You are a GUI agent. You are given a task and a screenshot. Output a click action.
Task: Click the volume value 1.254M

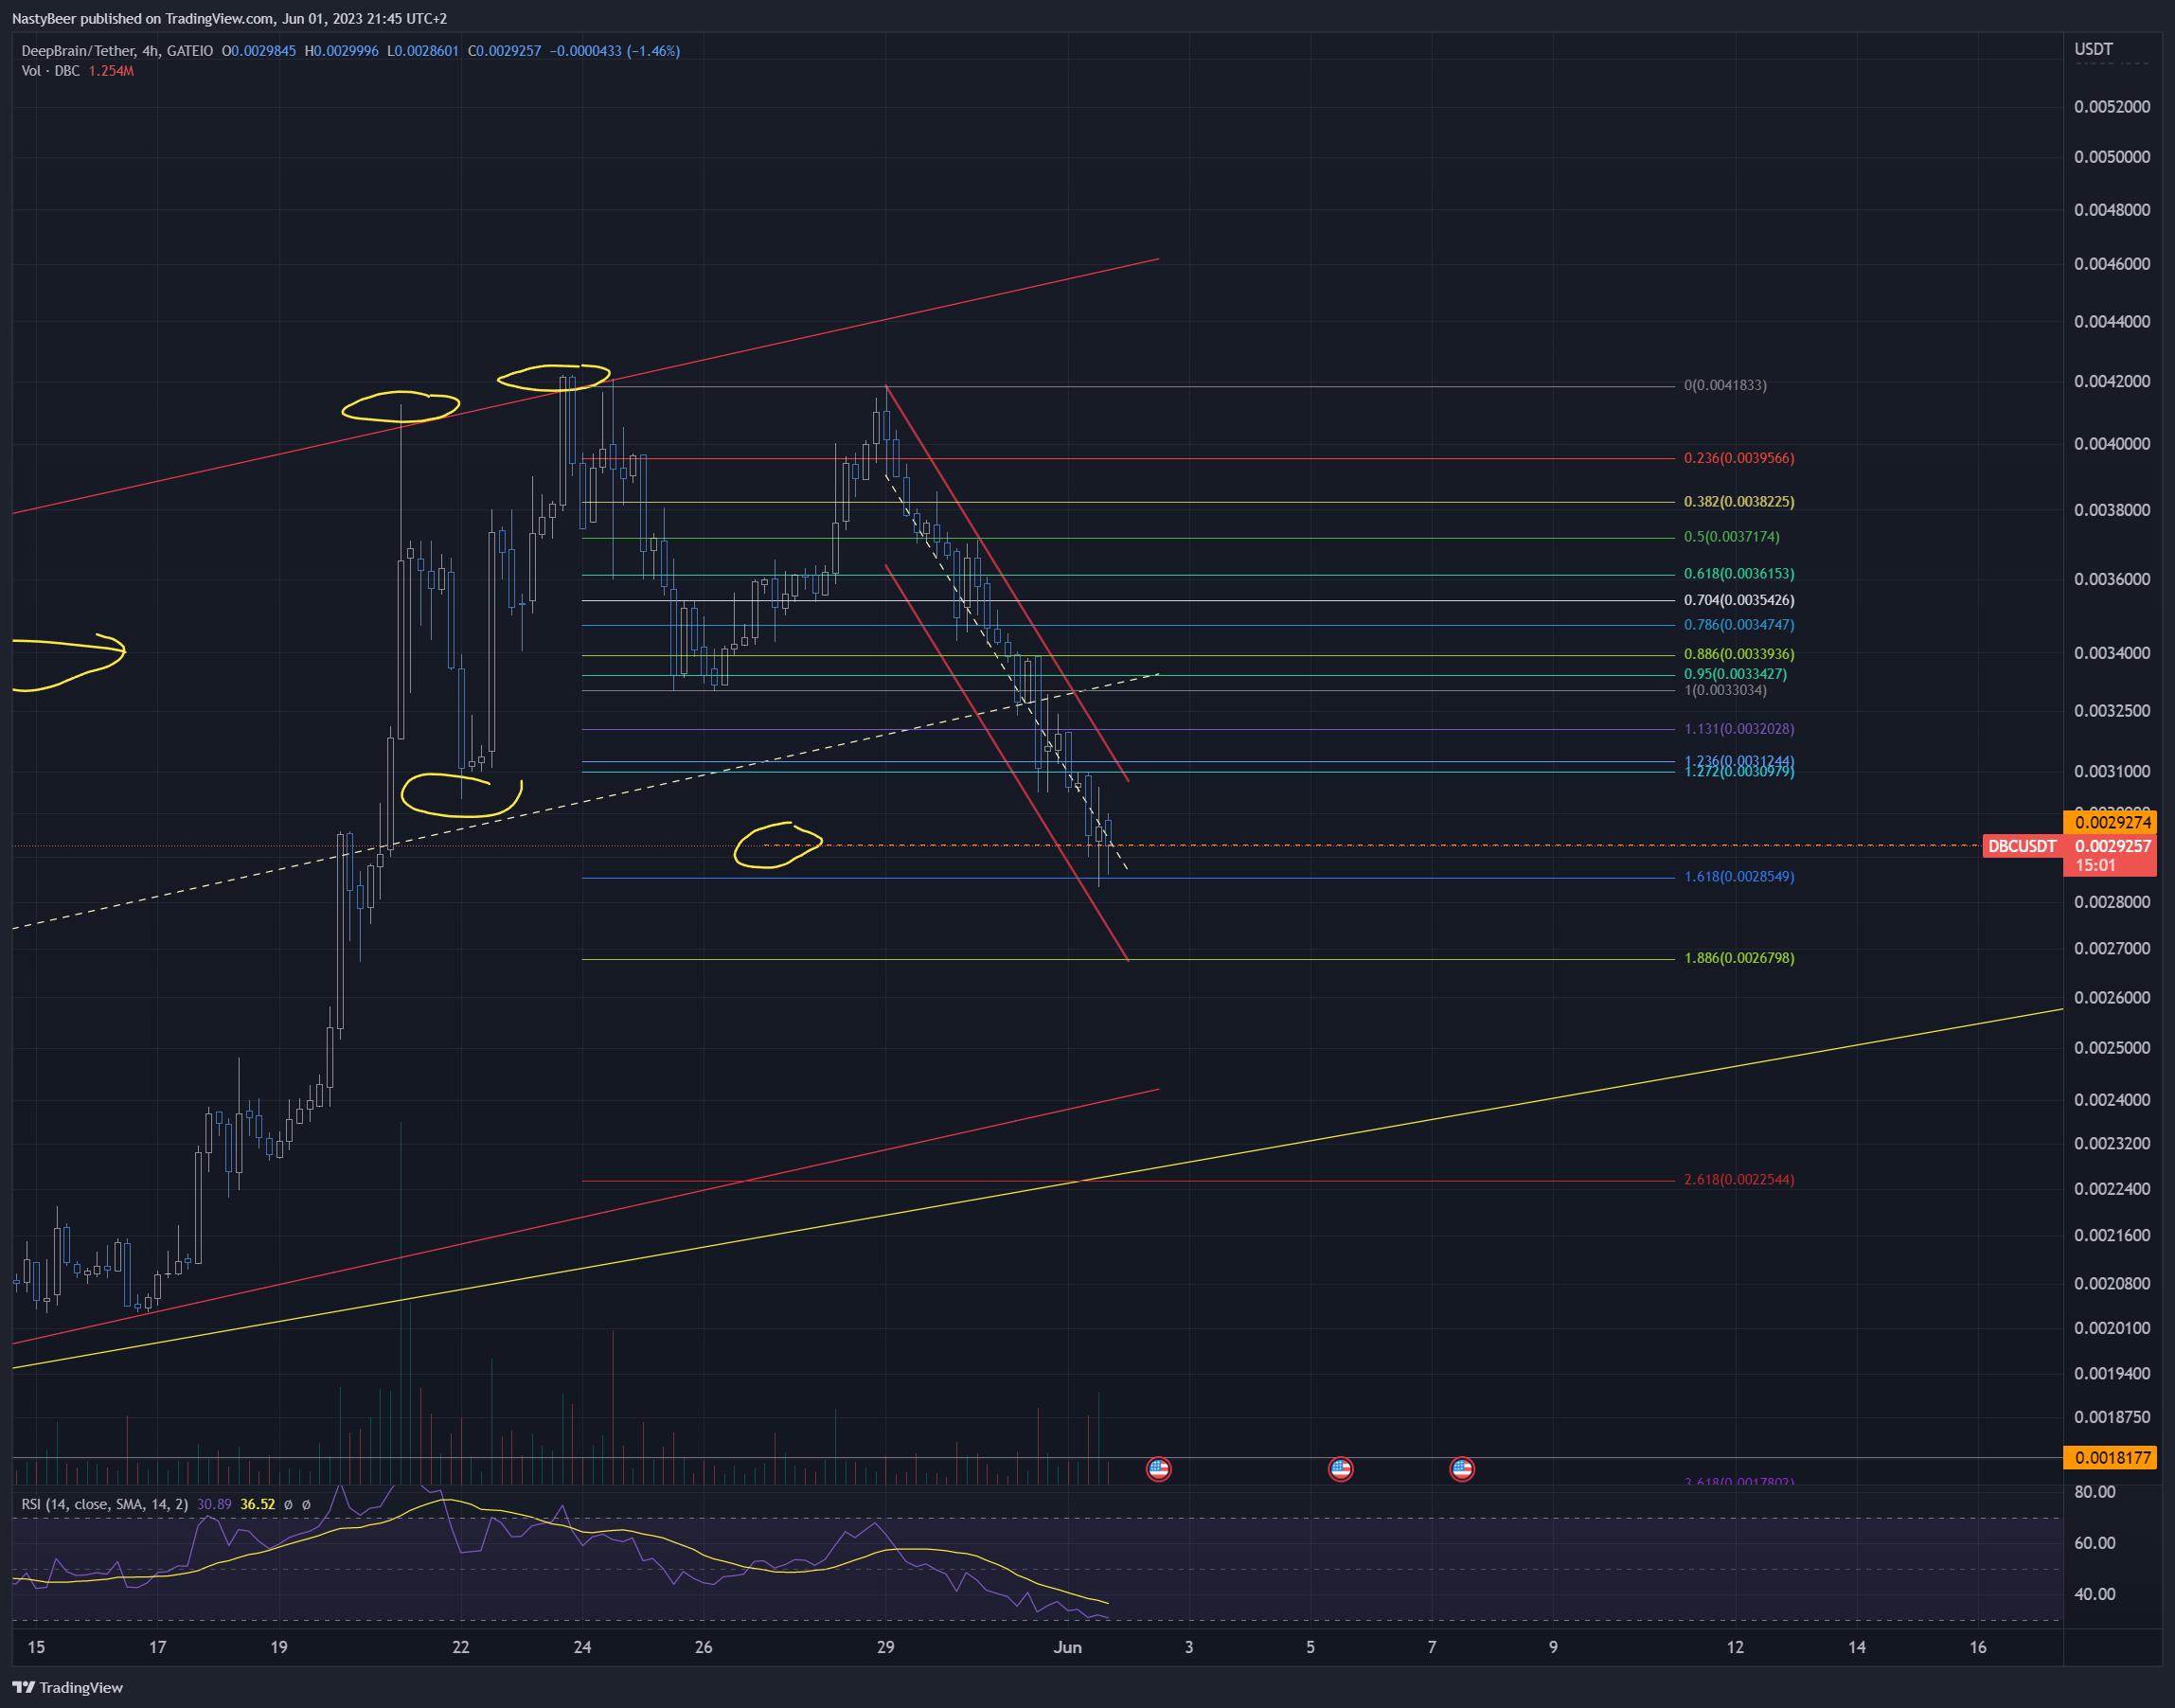(111, 71)
